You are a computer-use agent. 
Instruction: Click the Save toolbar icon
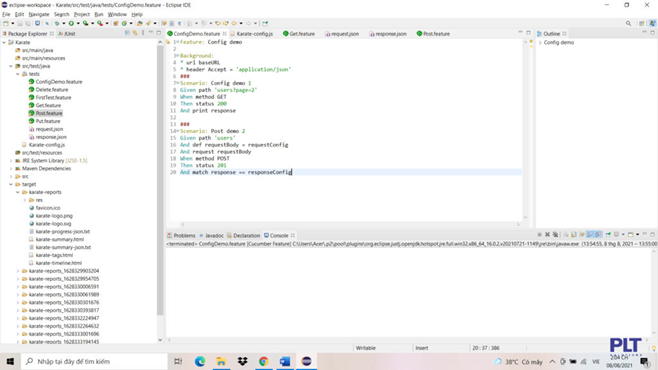tap(20, 23)
